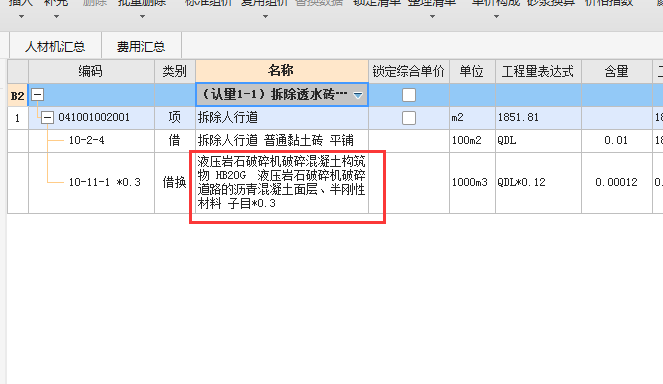Image resolution: width=663 pixels, height=384 pixels.
Task: Click the 借 category cell
Action: [175, 140]
